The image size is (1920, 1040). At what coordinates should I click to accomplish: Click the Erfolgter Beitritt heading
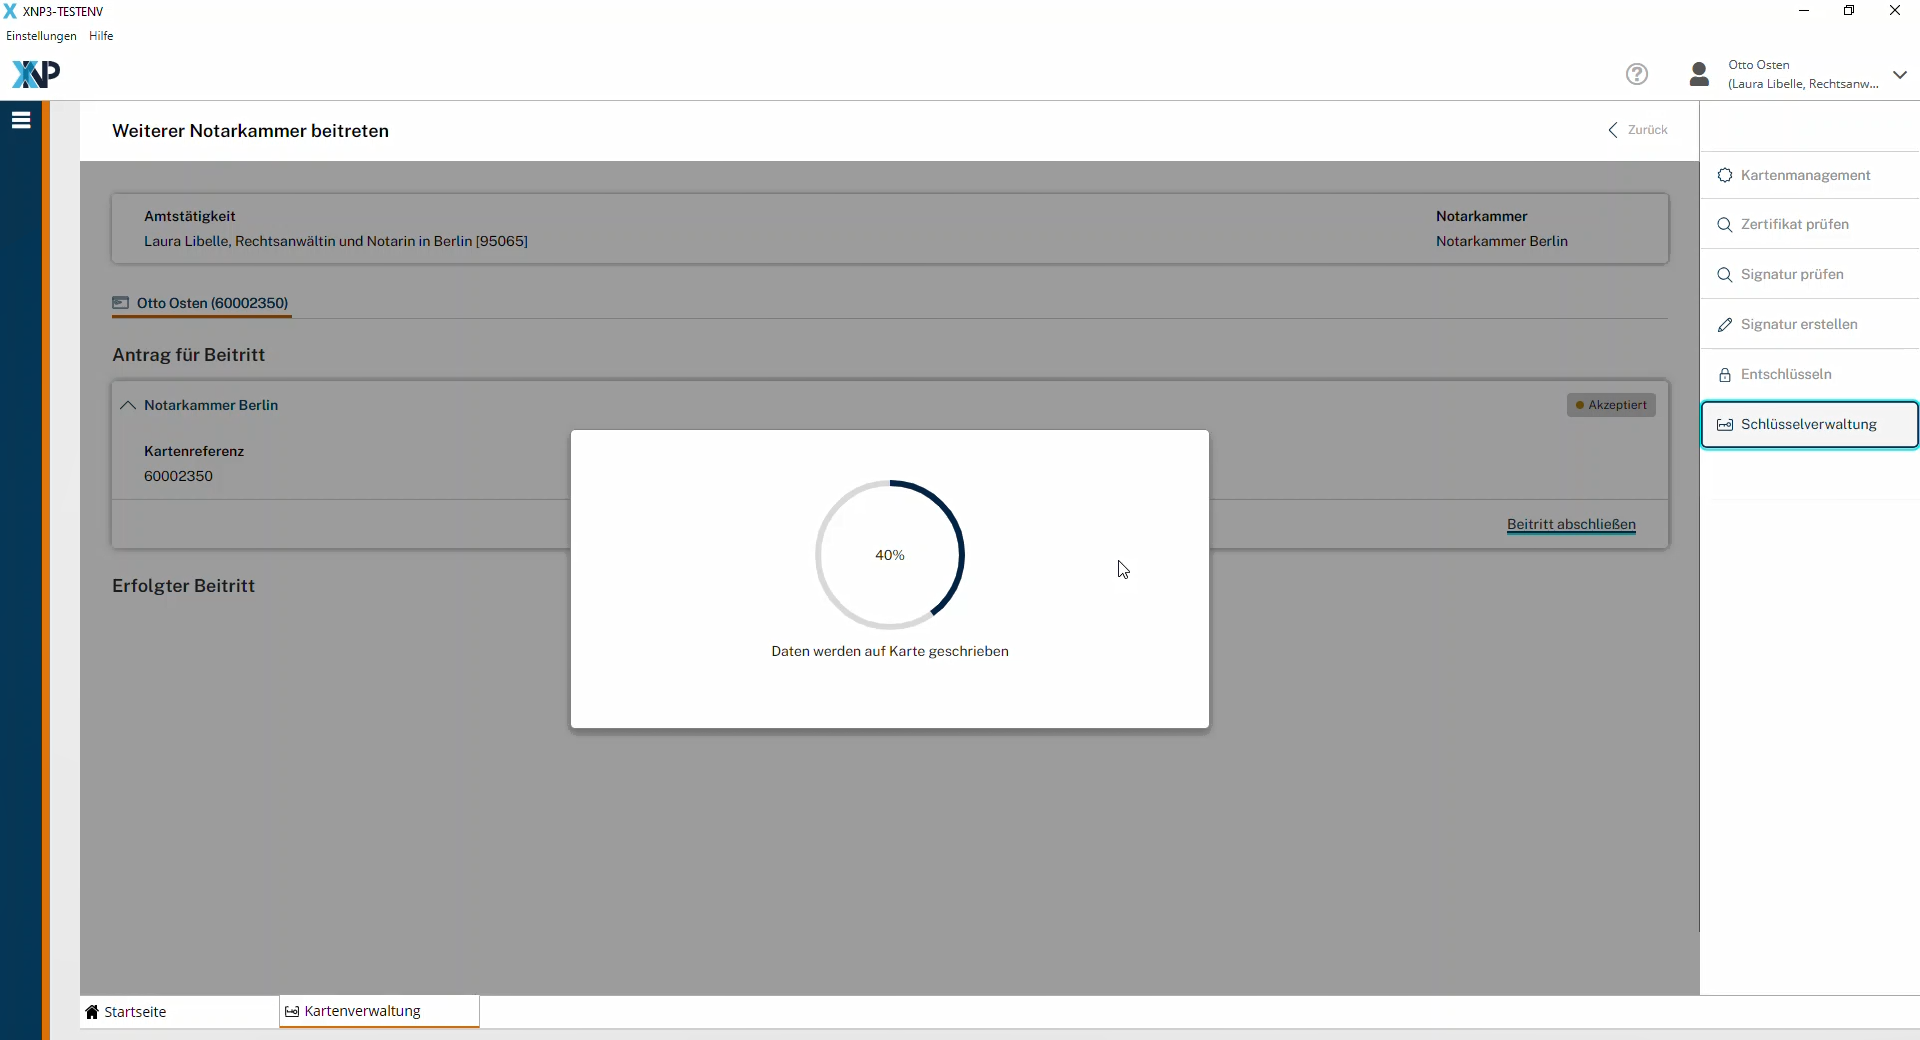(183, 586)
